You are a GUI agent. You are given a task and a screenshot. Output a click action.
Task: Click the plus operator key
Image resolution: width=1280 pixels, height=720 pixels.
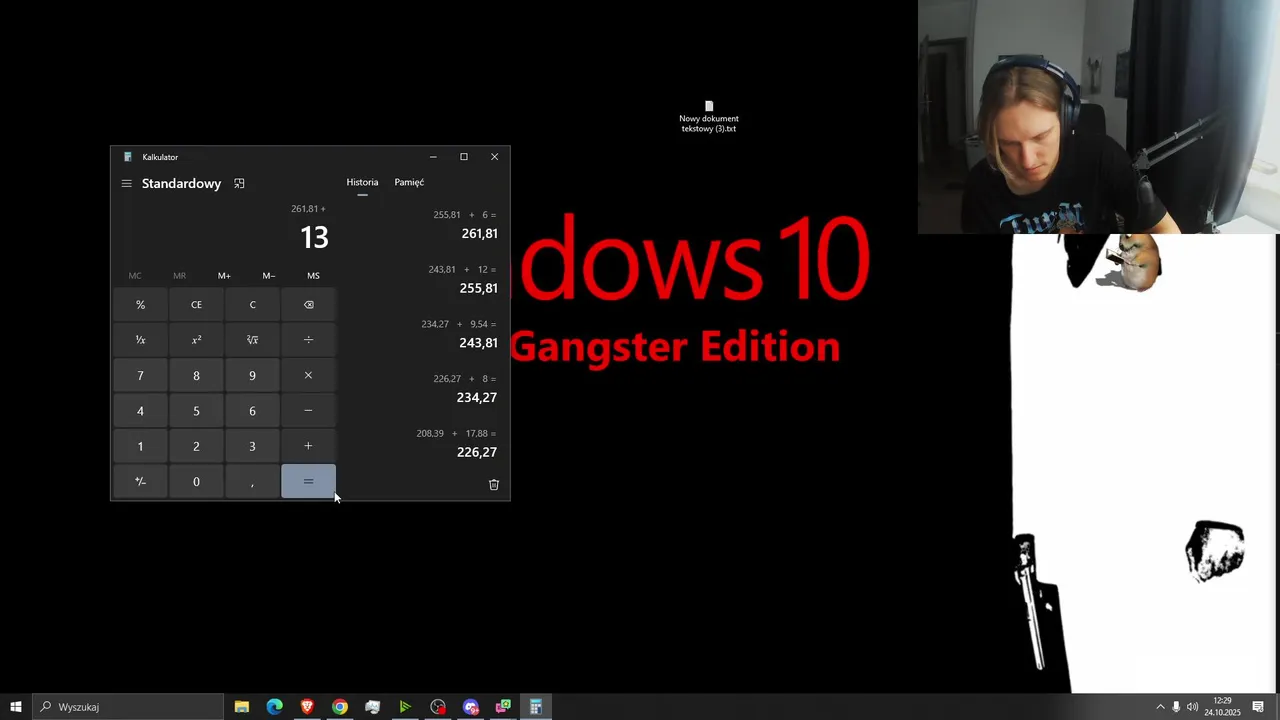click(308, 446)
